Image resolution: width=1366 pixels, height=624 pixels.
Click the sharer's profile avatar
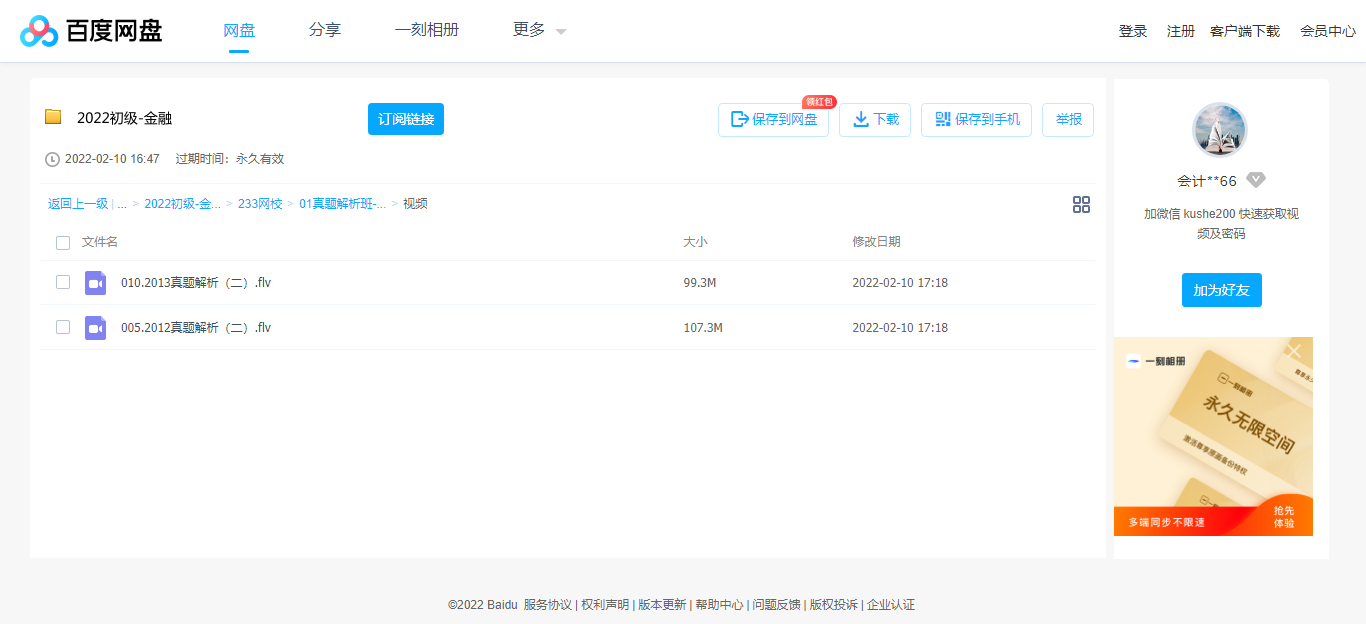click(x=1220, y=130)
